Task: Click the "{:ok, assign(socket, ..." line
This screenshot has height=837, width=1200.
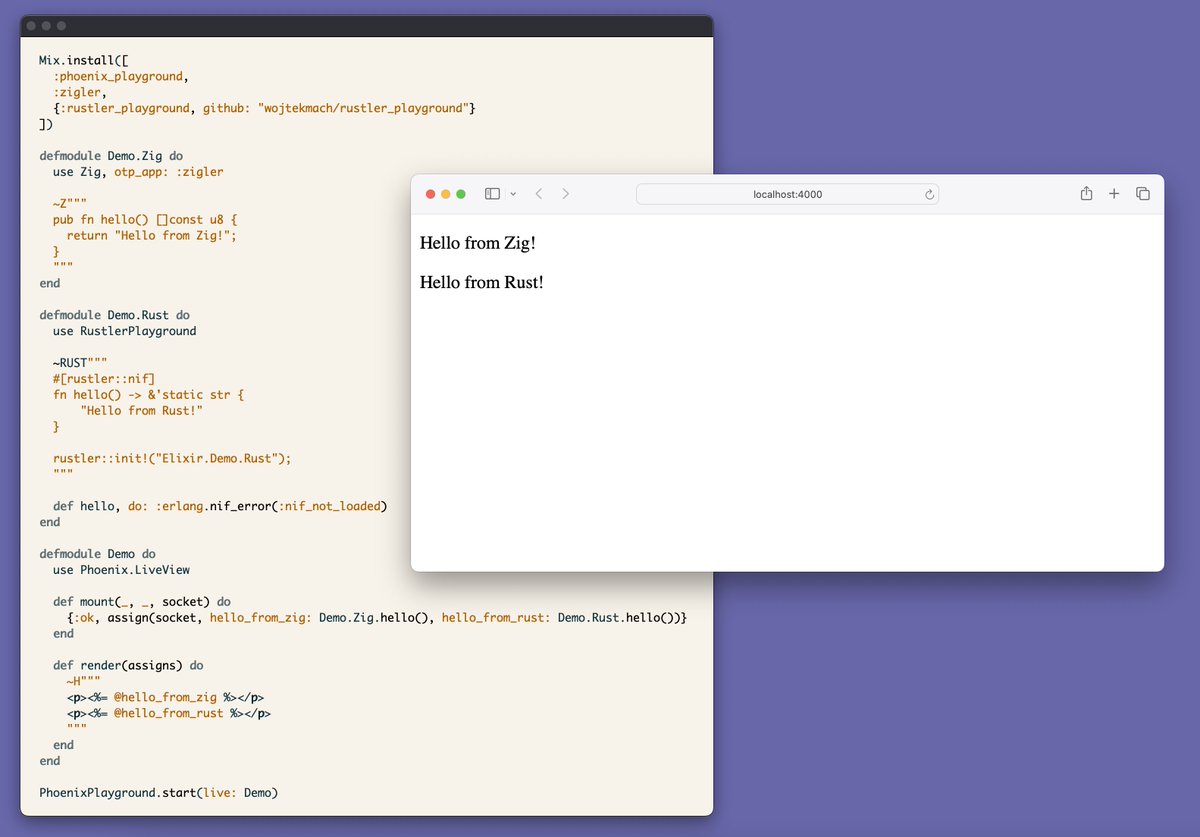Action: [x=377, y=618]
